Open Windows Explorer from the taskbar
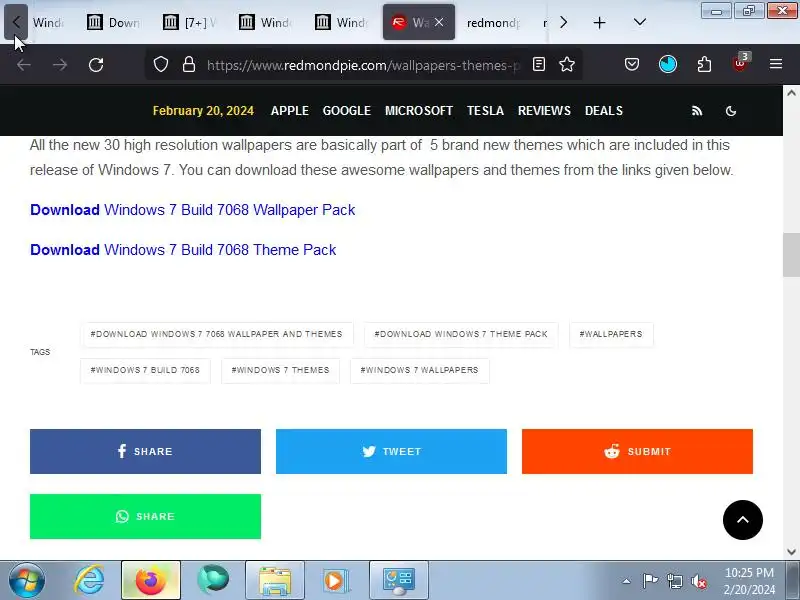This screenshot has height=600, width=800. 274,580
